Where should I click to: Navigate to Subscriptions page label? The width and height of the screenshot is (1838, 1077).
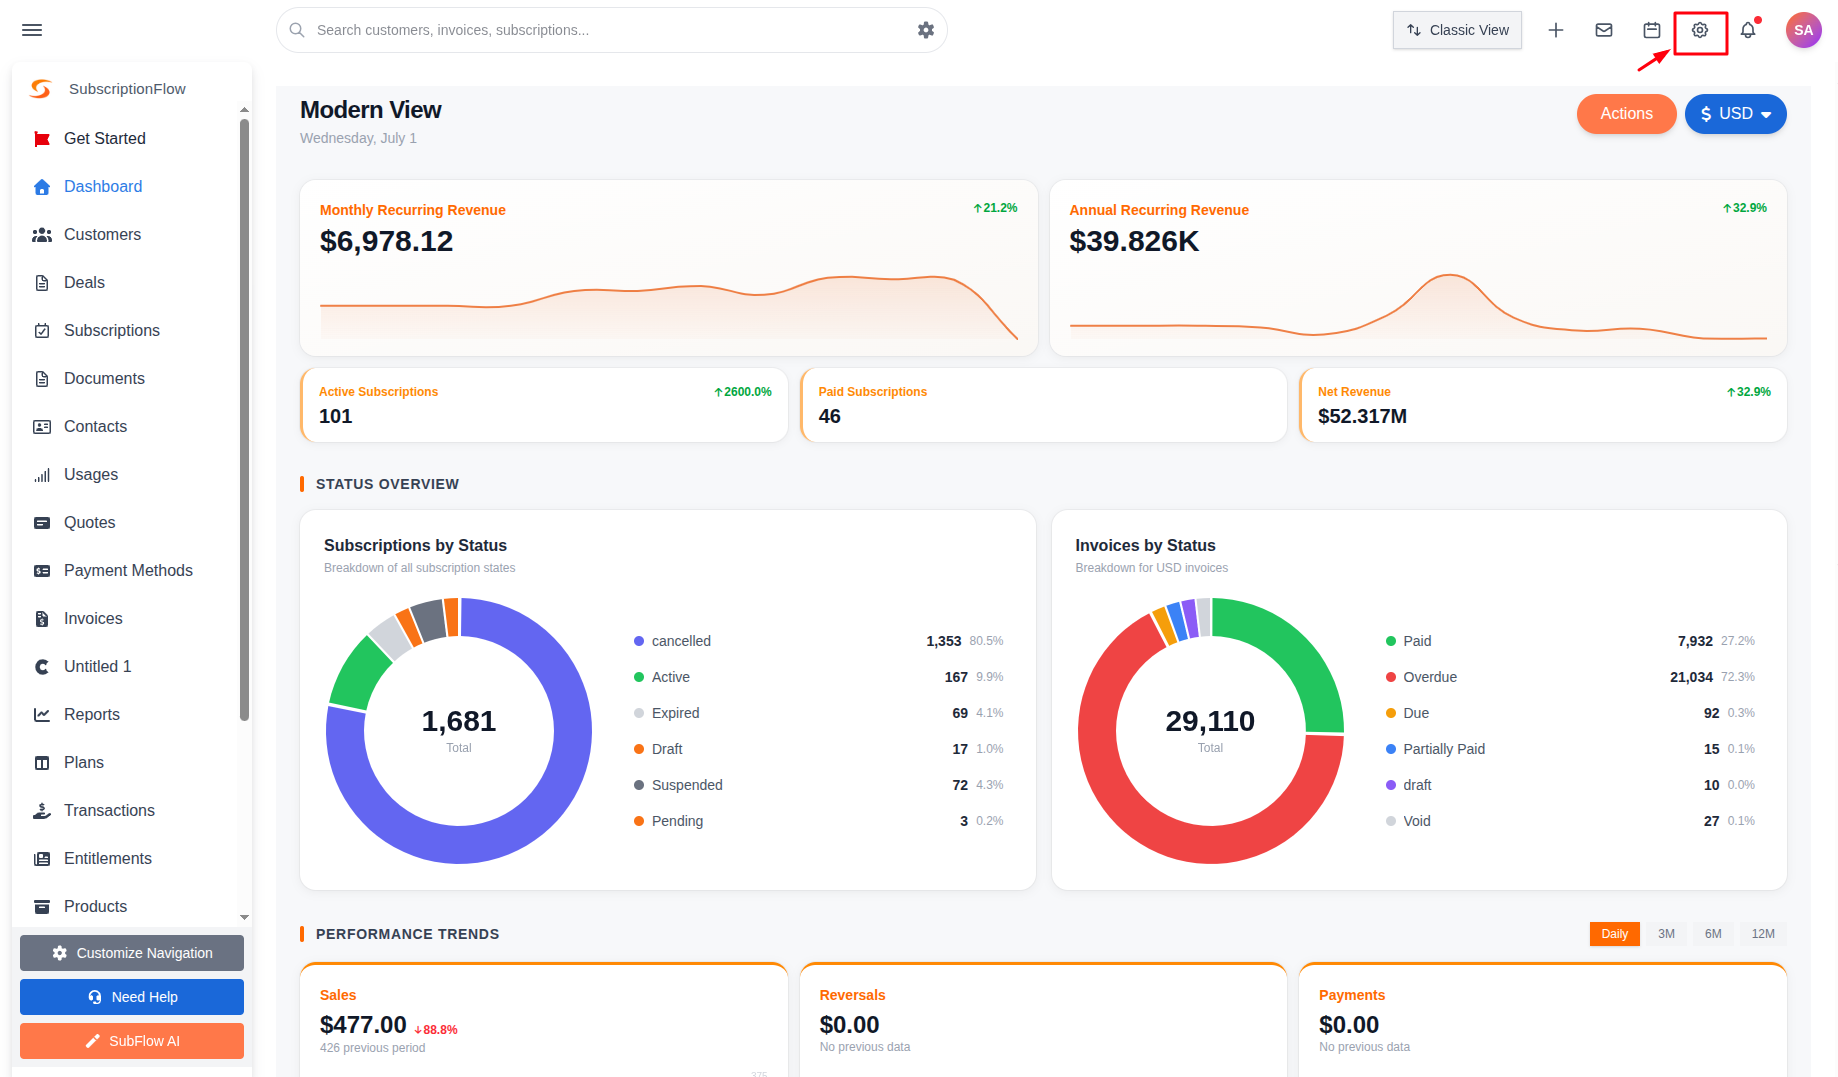pyautogui.click(x=112, y=331)
